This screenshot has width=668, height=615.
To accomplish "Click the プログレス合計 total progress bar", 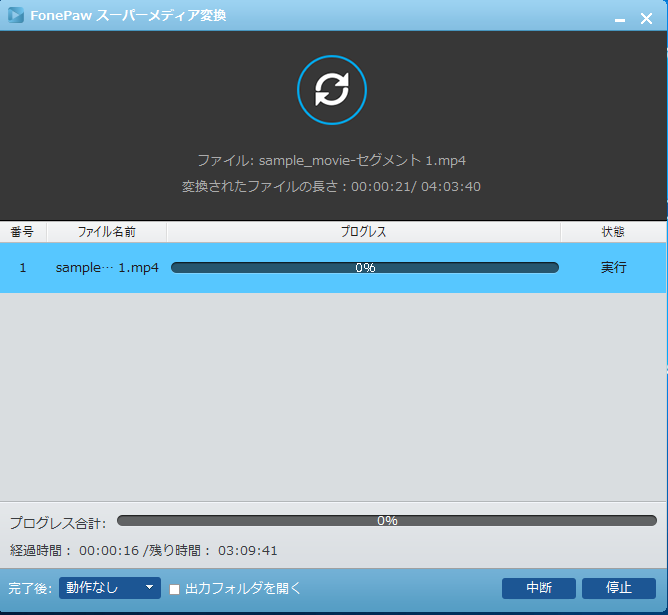I will (x=387, y=520).
